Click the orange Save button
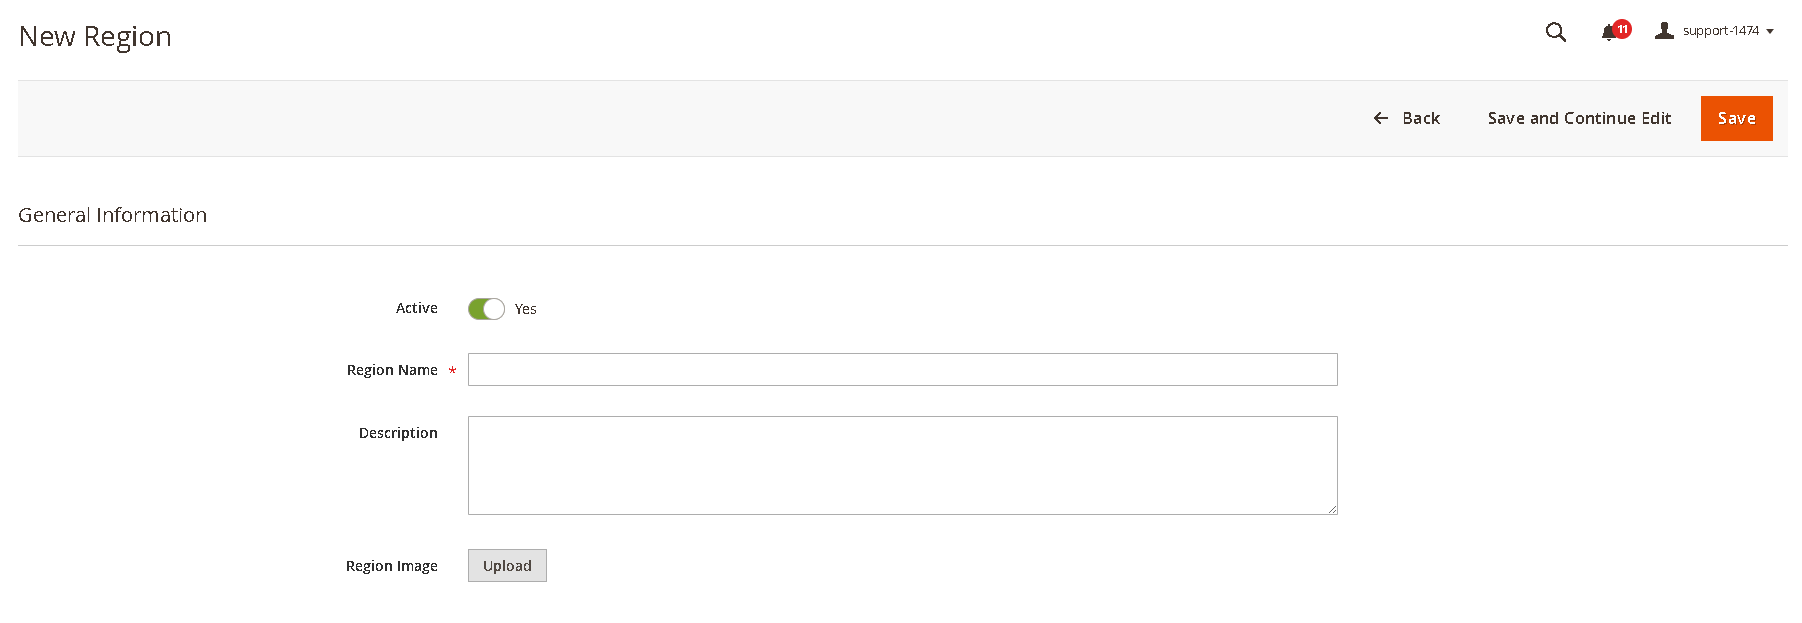The image size is (1802, 623). click(1736, 118)
